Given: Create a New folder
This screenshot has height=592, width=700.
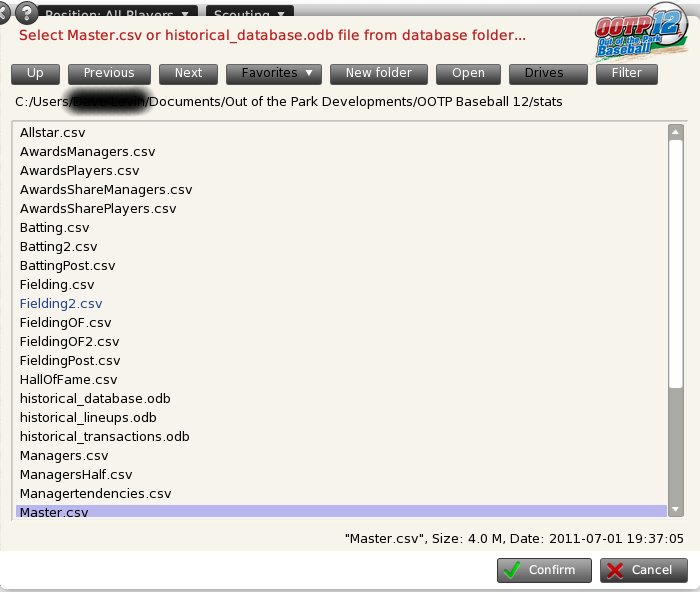Looking at the screenshot, I should pyautogui.click(x=379, y=74).
